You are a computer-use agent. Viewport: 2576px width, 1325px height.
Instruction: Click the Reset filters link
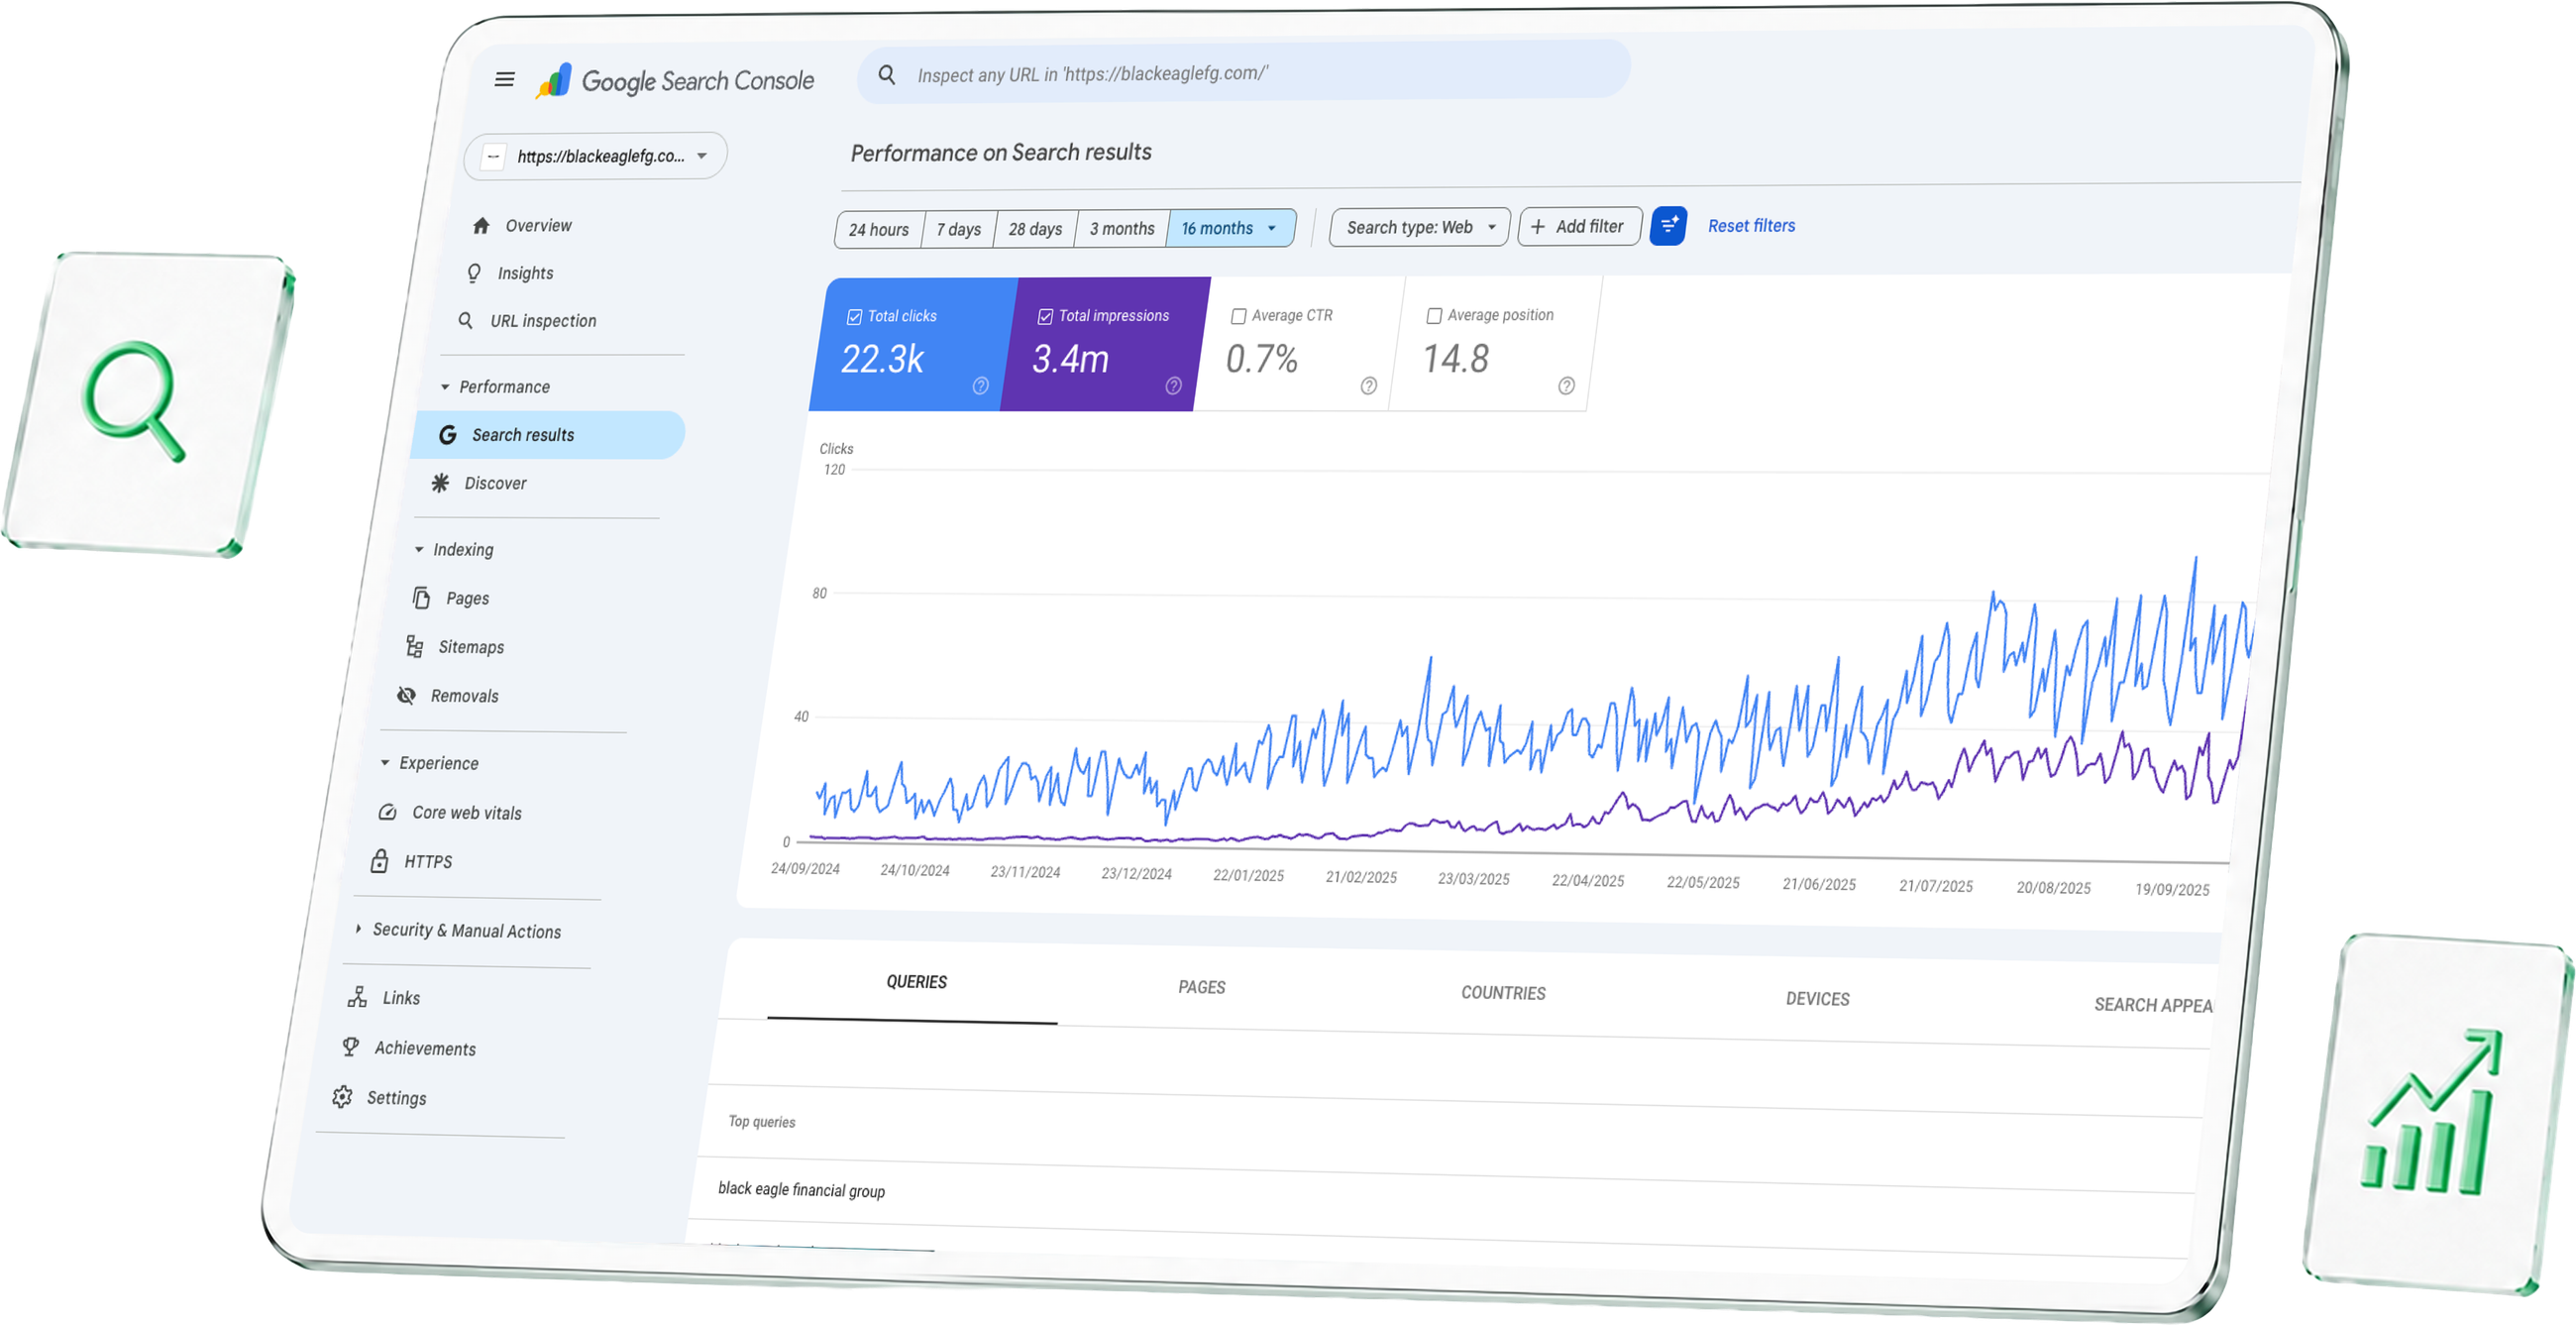(1751, 226)
